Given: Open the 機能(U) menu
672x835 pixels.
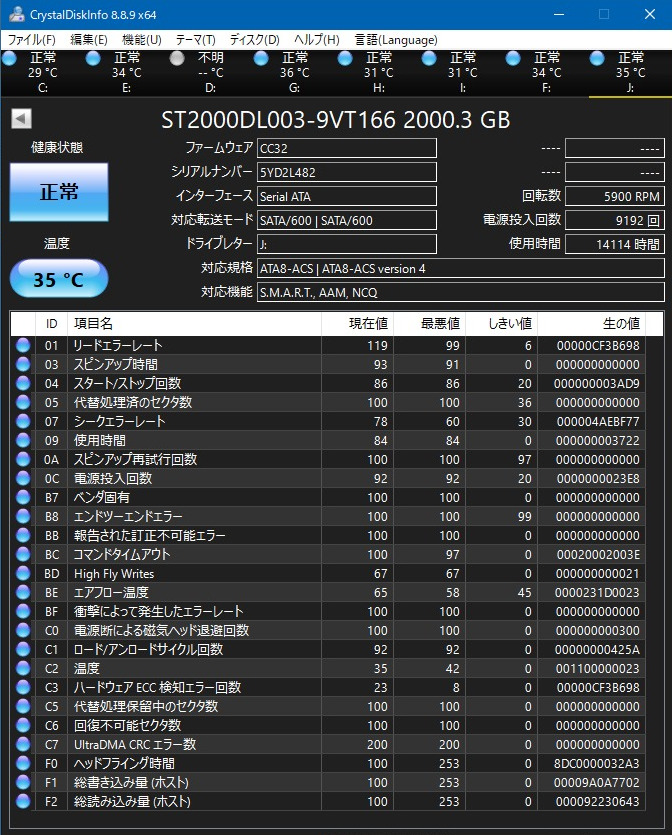Looking at the screenshot, I should 141,40.
